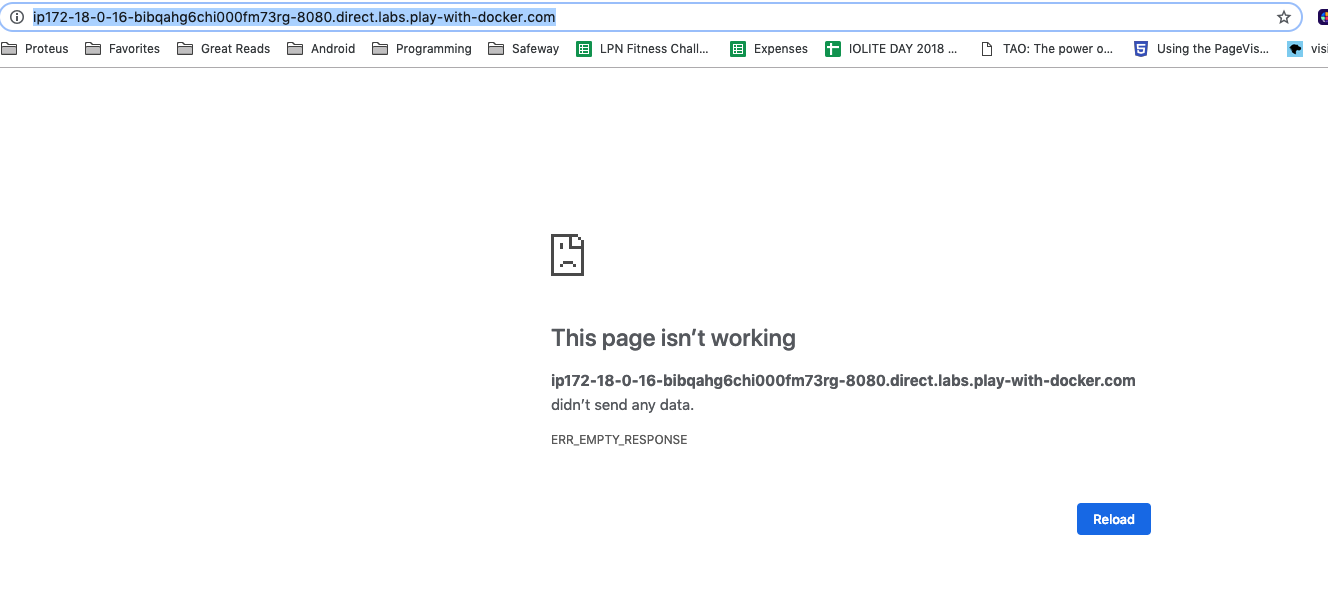Click the 'This page isn't working' heading

pyautogui.click(x=673, y=338)
